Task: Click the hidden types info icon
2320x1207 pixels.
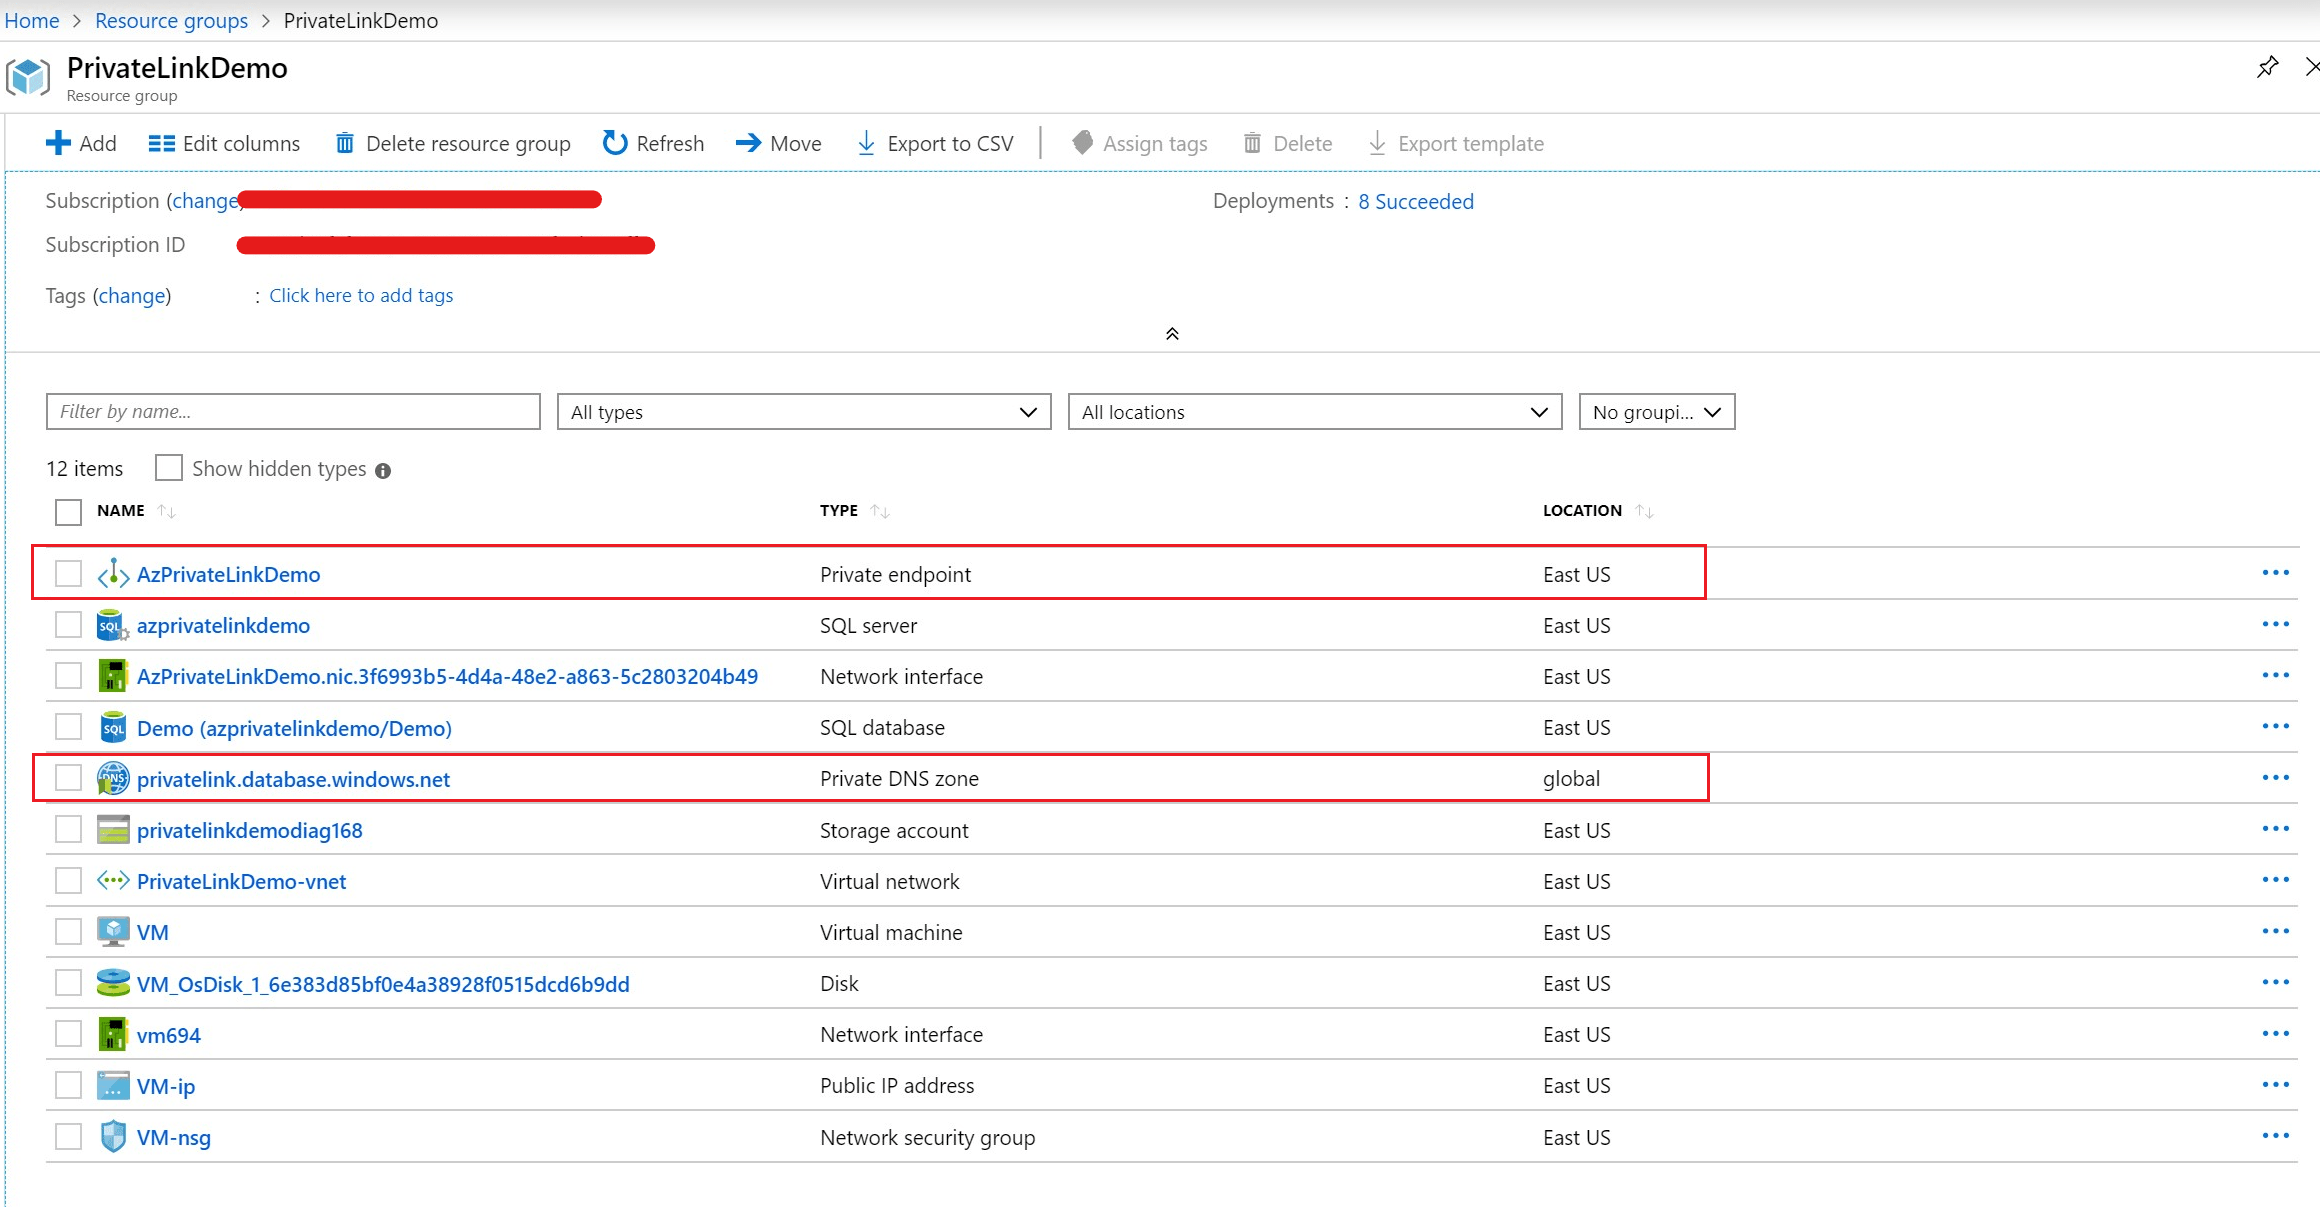Action: [383, 471]
